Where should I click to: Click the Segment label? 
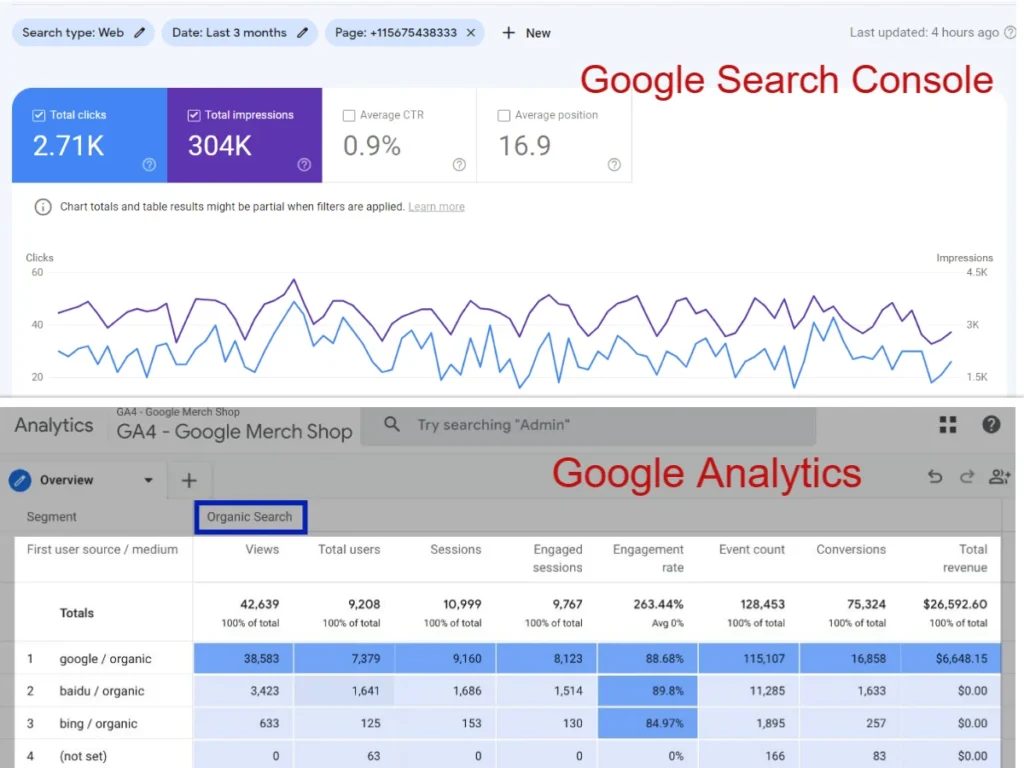tap(52, 517)
